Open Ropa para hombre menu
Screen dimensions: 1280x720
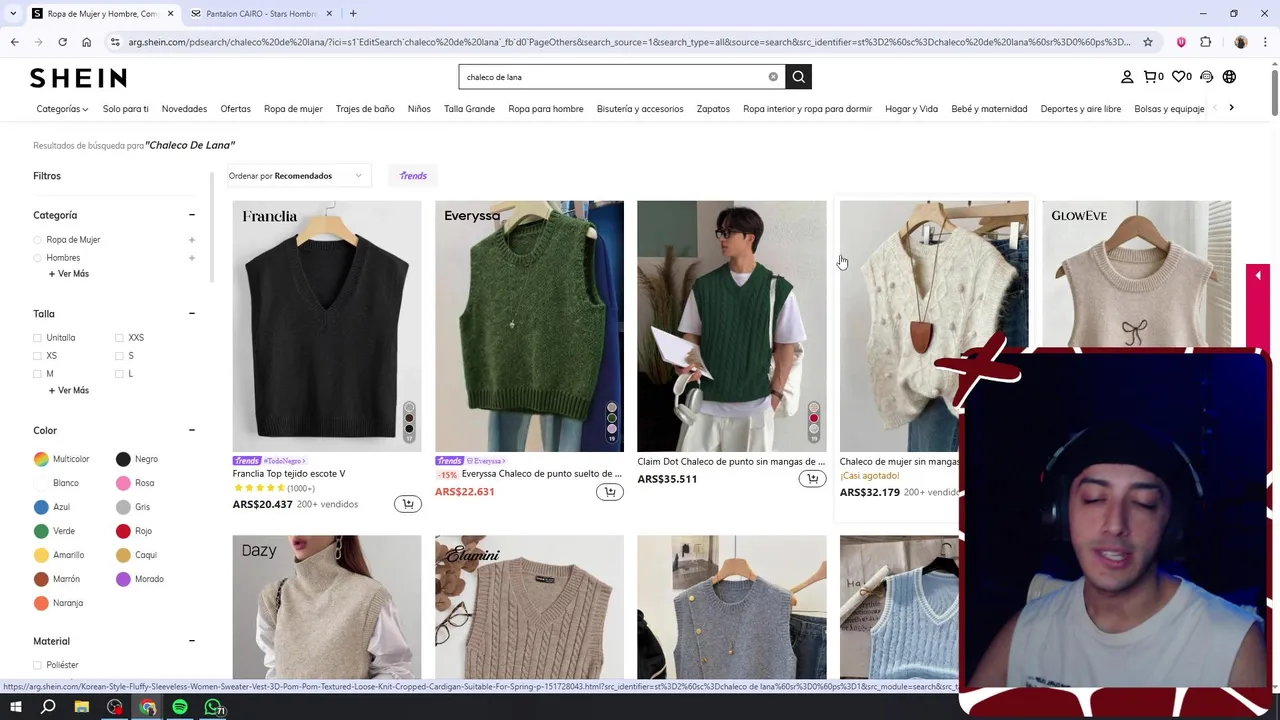(545, 109)
